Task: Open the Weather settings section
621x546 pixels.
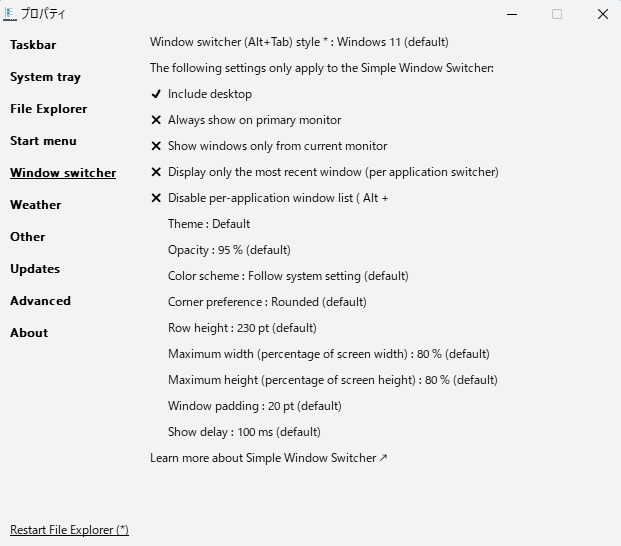Action: tap(36, 205)
